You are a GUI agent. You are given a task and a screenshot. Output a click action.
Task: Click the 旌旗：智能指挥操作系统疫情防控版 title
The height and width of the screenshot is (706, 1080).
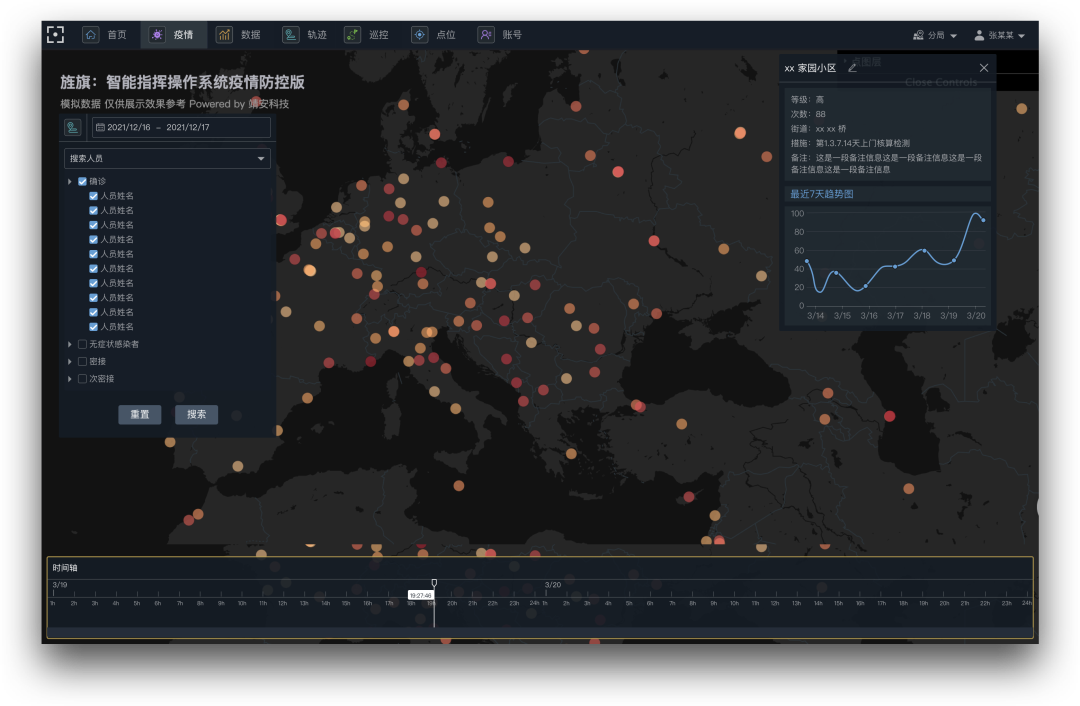click(183, 82)
